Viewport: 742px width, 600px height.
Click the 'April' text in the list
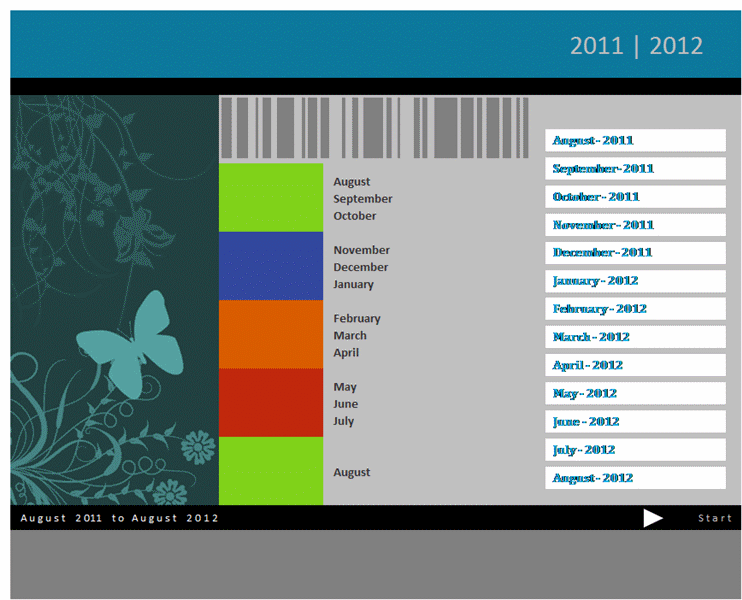click(x=346, y=353)
